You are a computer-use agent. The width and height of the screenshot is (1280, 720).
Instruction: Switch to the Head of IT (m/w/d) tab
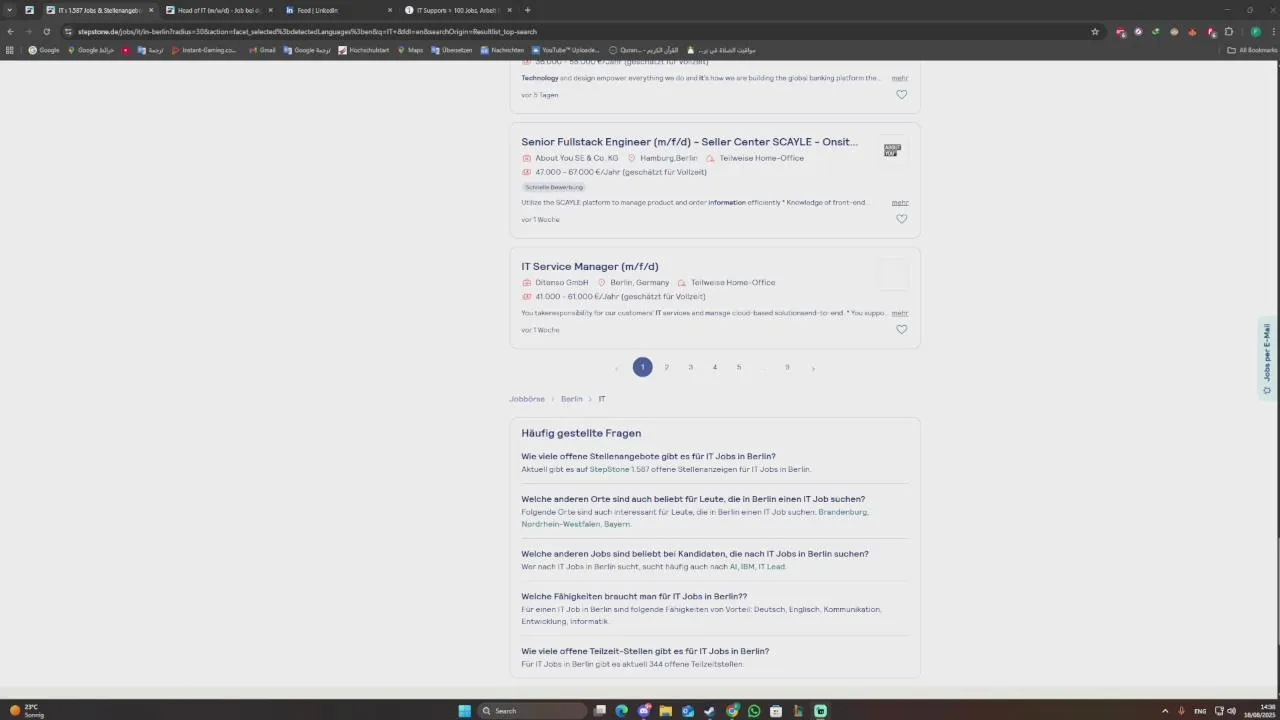tap(218, 10)
